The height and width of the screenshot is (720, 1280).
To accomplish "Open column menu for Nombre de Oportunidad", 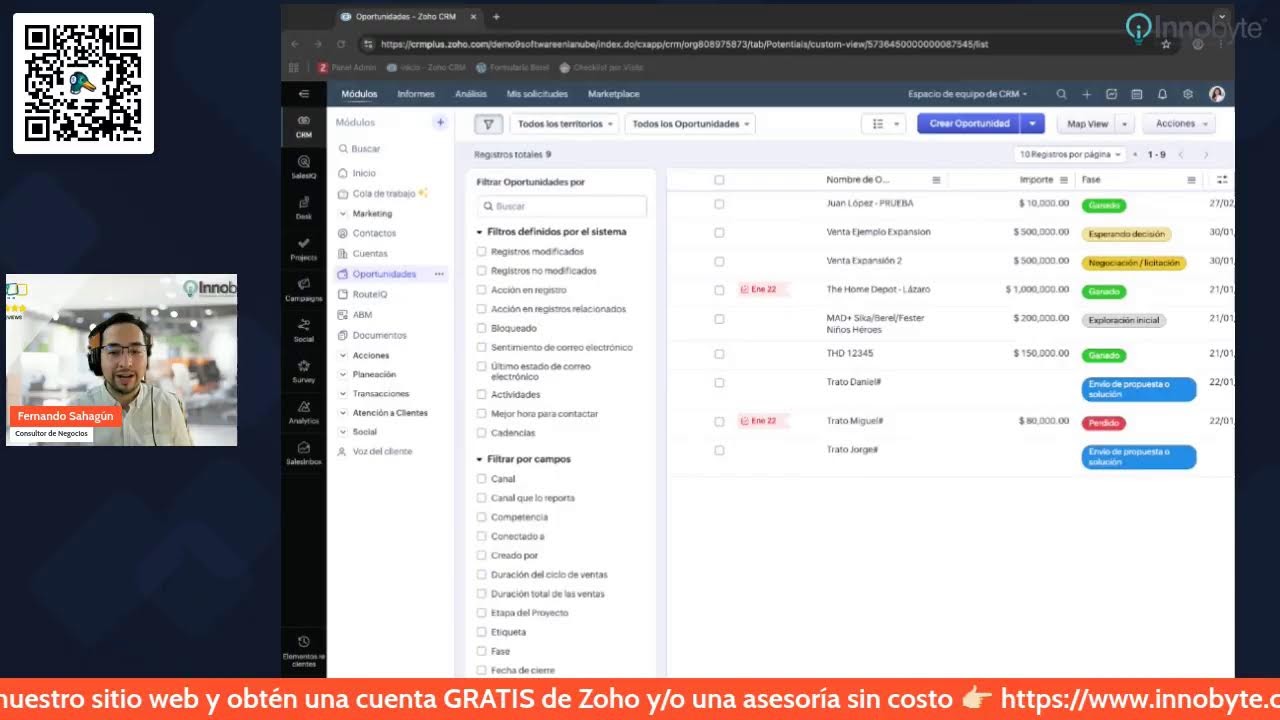I will [936, 180].
